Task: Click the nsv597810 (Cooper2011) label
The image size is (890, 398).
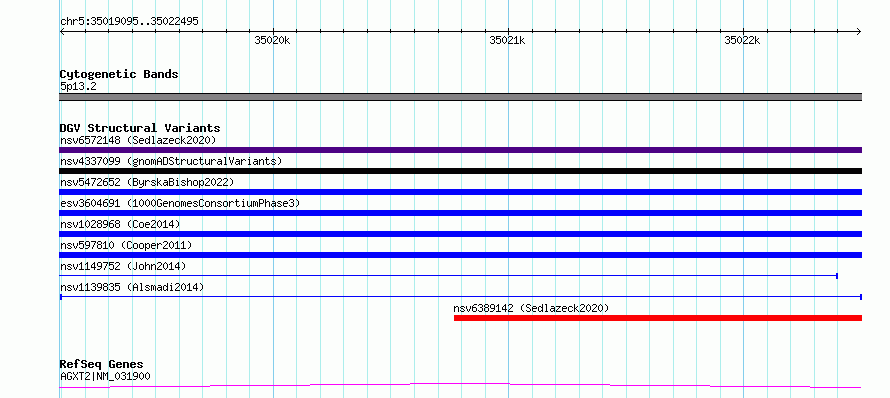Action: (126, 245)
